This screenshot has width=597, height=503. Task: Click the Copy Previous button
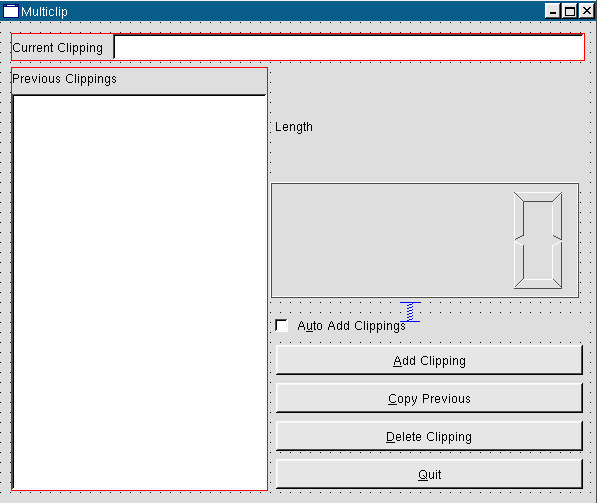429,398
